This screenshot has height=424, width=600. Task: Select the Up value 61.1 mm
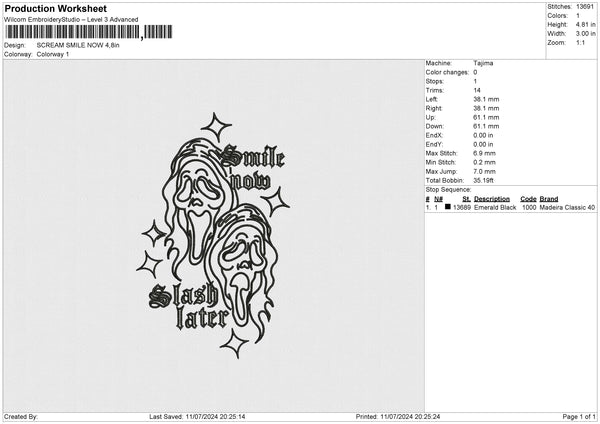click(486, 117)
